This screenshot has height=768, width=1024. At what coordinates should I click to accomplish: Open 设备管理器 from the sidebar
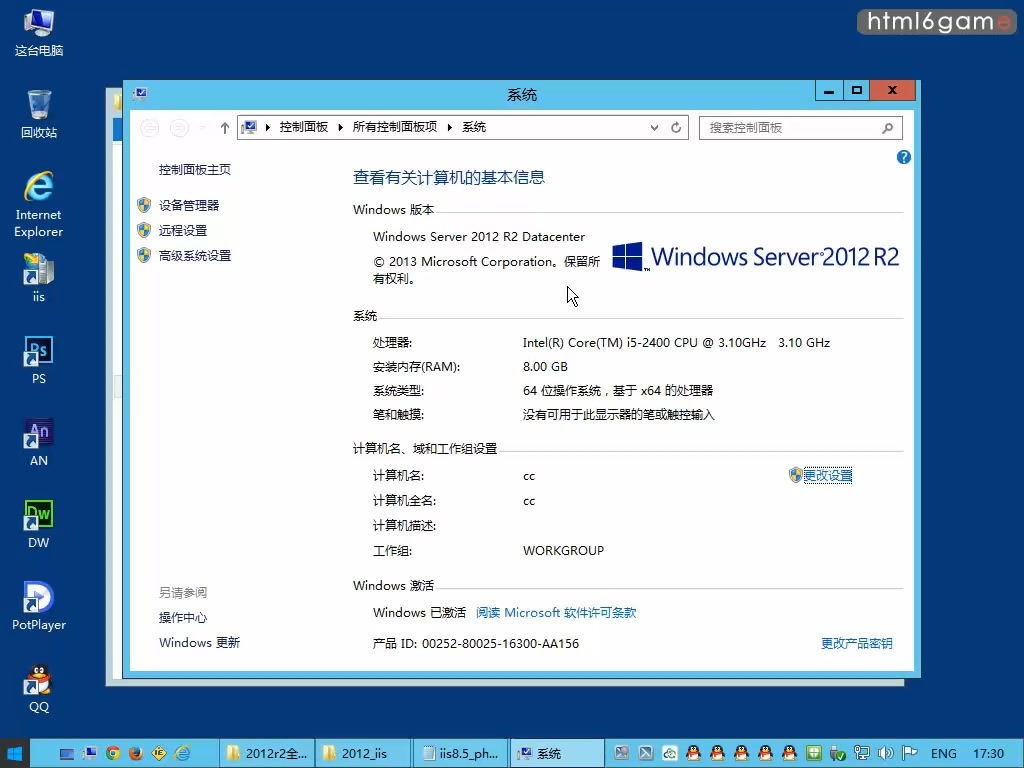[189, 206]
